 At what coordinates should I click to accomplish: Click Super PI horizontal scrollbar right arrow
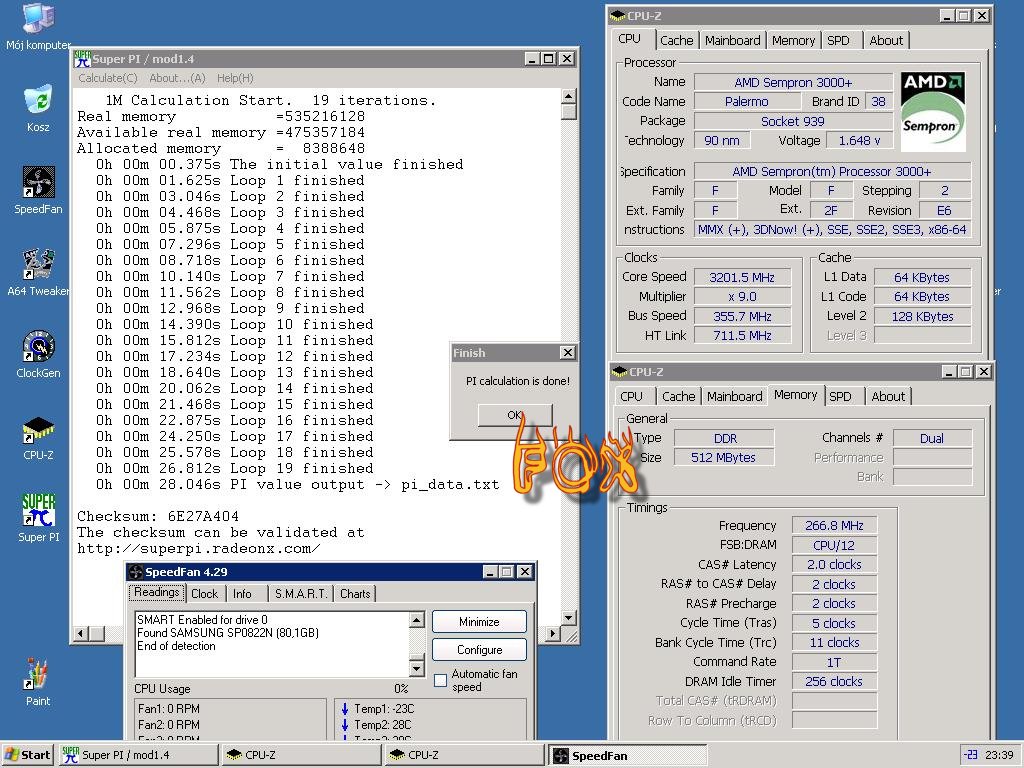tap(553, 633)
